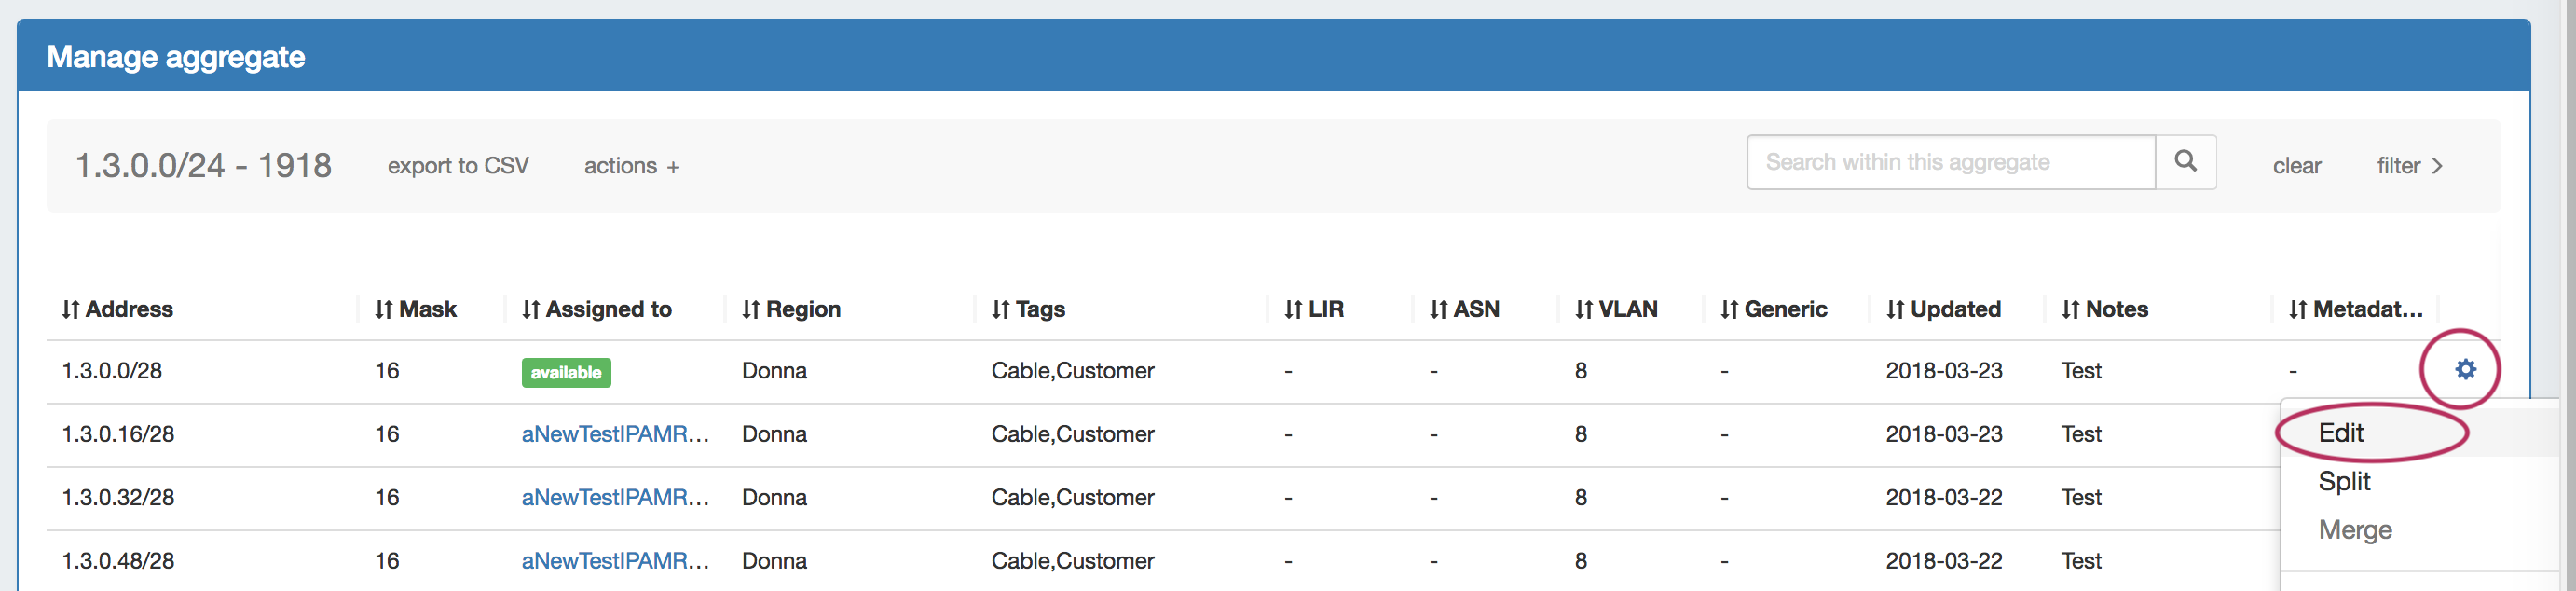Sort by Metadata column header
This screenshot has width=2576, height=591.
click(2355, 310)
